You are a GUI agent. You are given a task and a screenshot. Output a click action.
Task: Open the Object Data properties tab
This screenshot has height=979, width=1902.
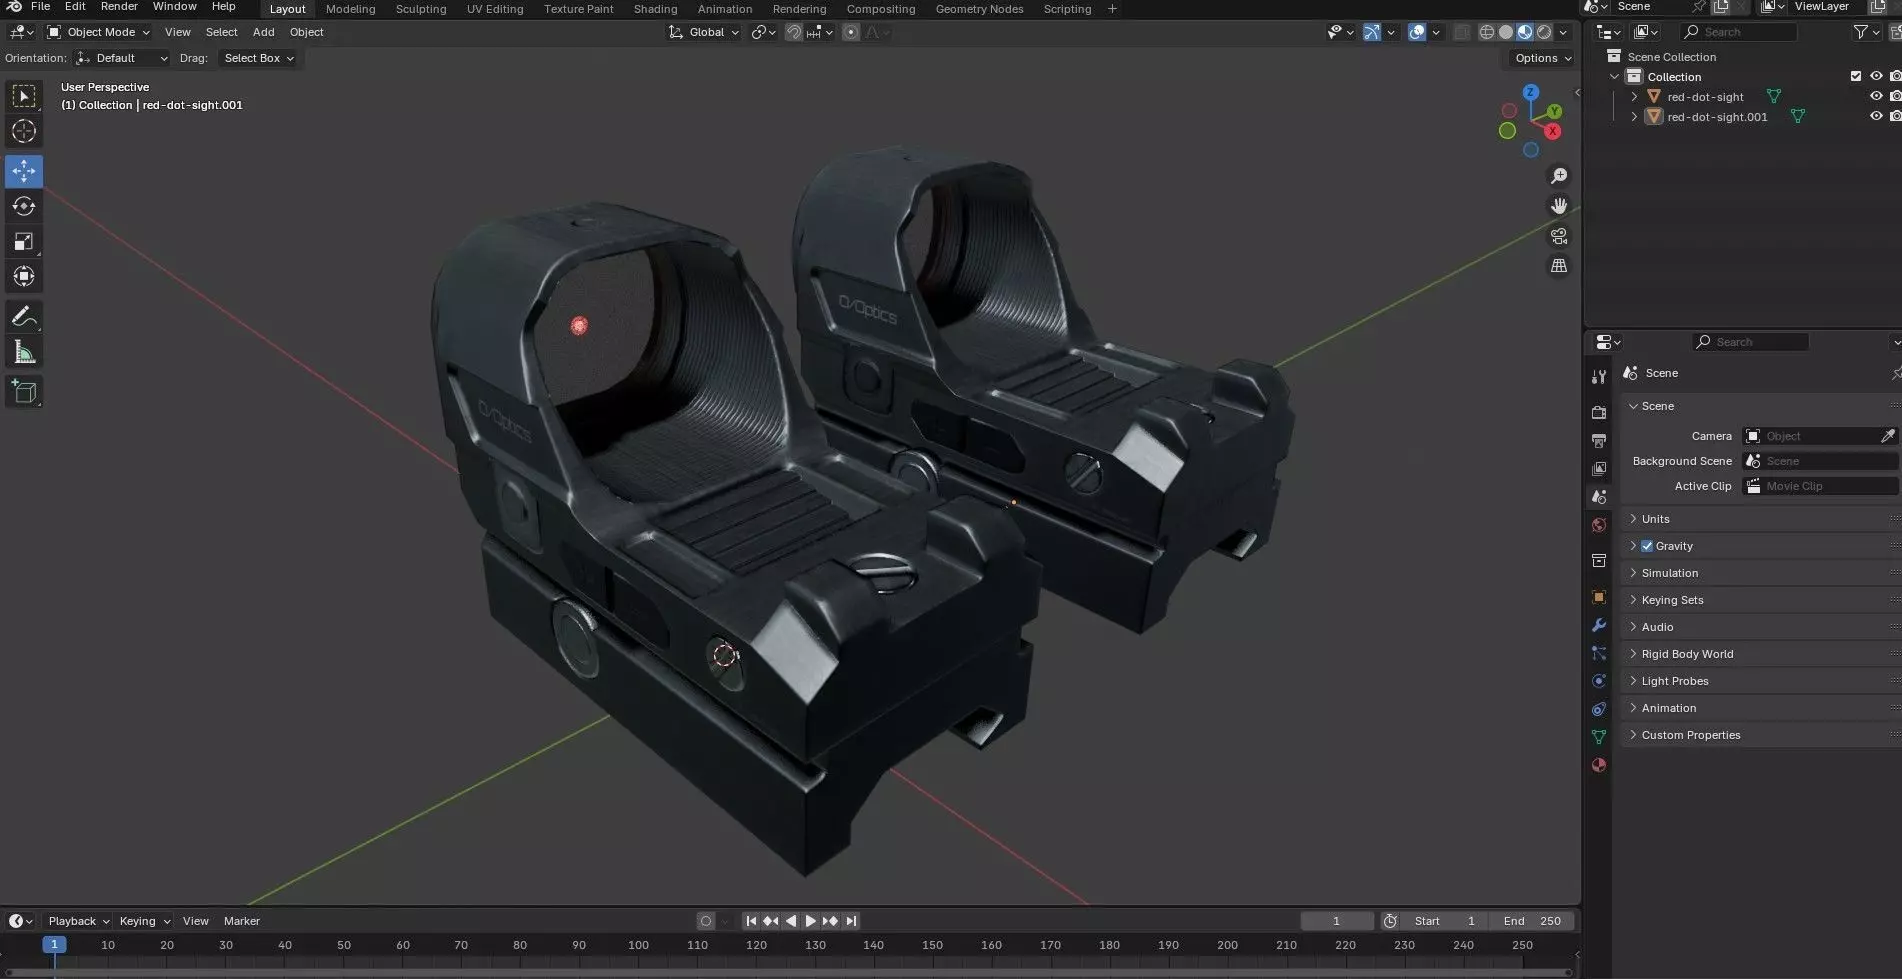coord(1599,737)
